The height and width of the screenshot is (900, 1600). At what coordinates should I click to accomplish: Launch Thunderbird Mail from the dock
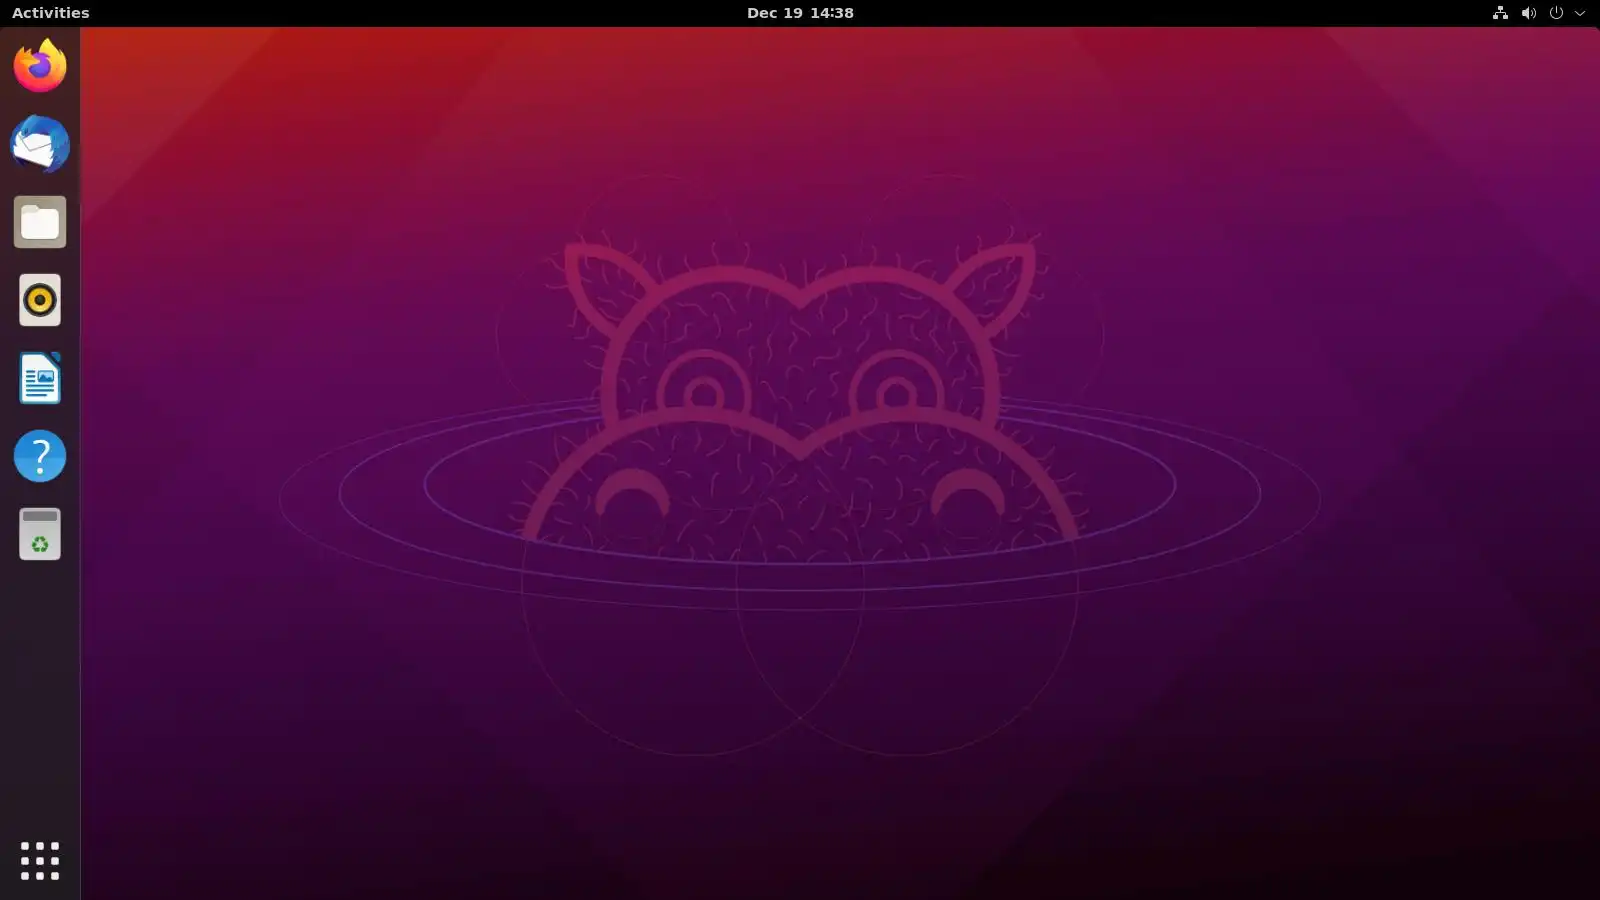click(40, 144)
